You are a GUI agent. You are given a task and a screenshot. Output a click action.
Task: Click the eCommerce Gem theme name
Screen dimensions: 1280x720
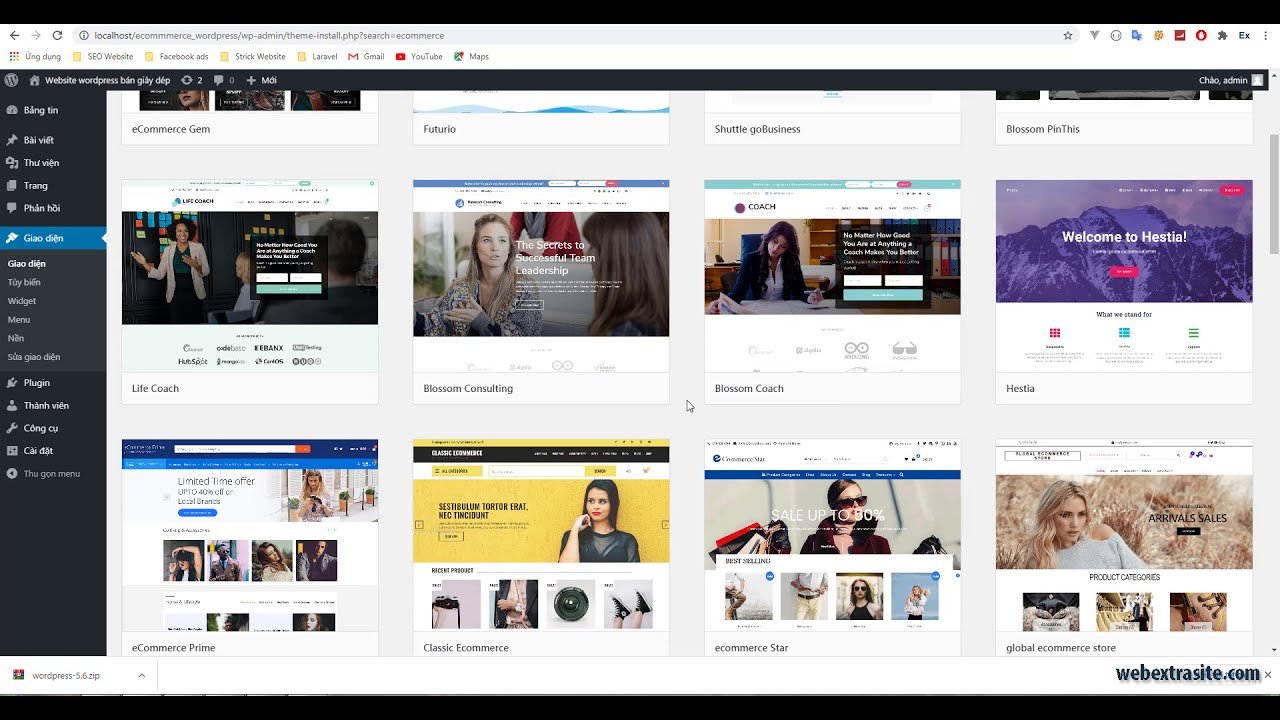tap(171, 129)
